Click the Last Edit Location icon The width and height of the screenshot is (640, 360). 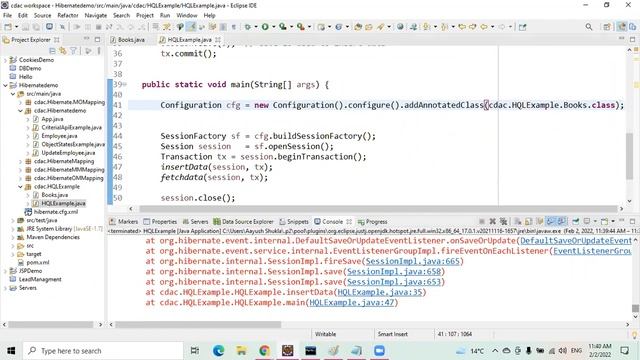(462, 27)
